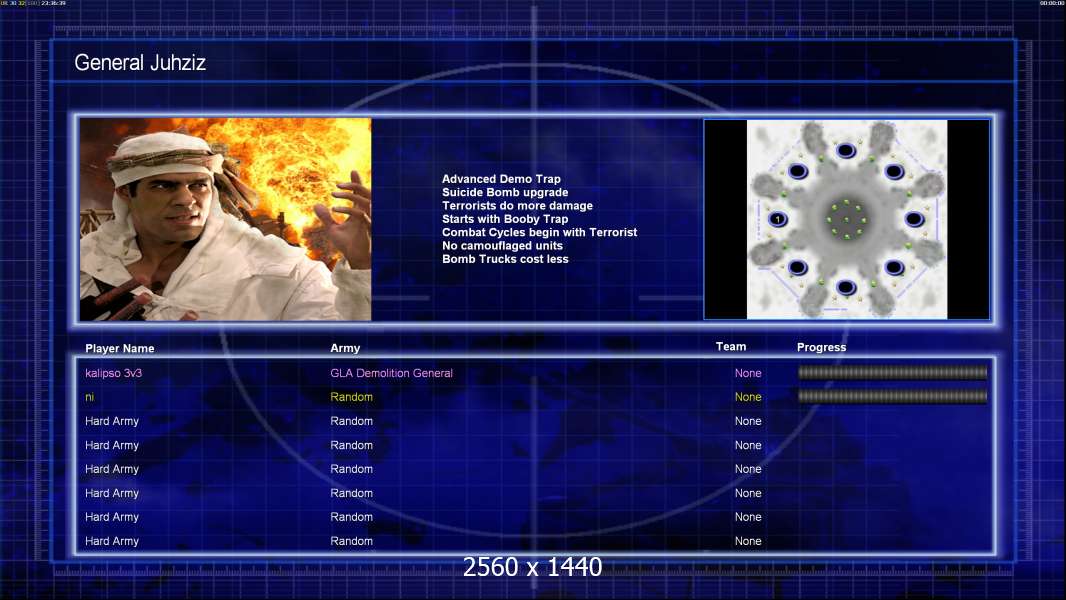Select the player named ni
This screenshot has width=1066, height=600.
click(x=90, y=397)
